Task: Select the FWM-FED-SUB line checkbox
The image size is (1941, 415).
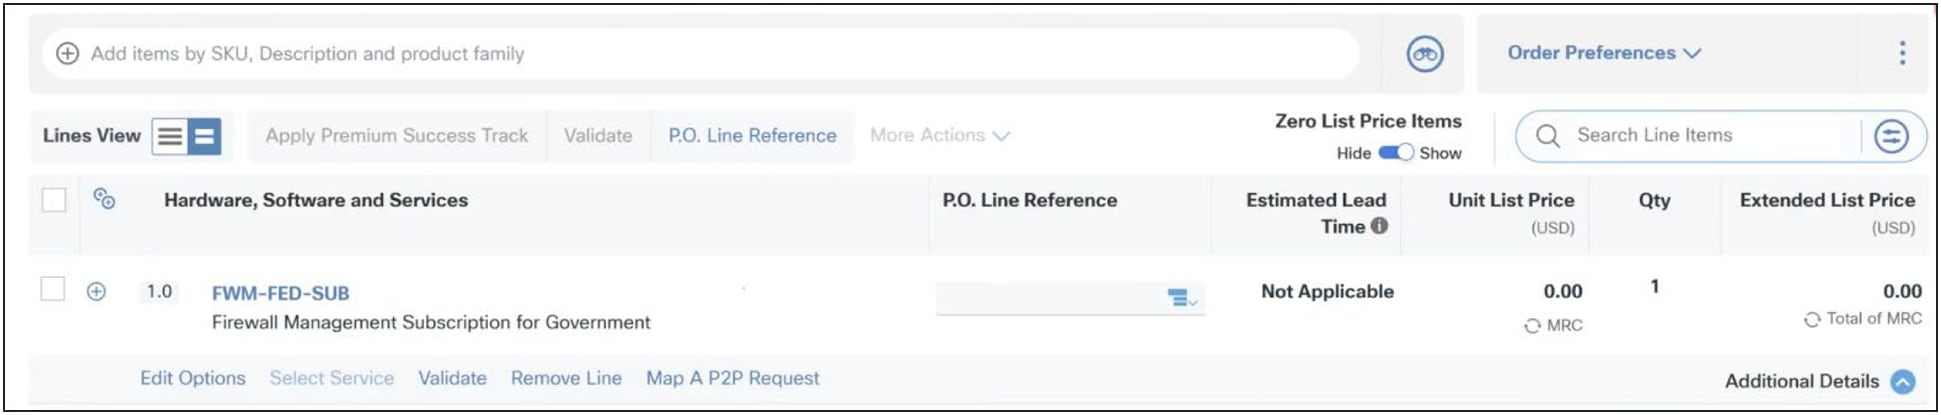Action: point(53,290)
